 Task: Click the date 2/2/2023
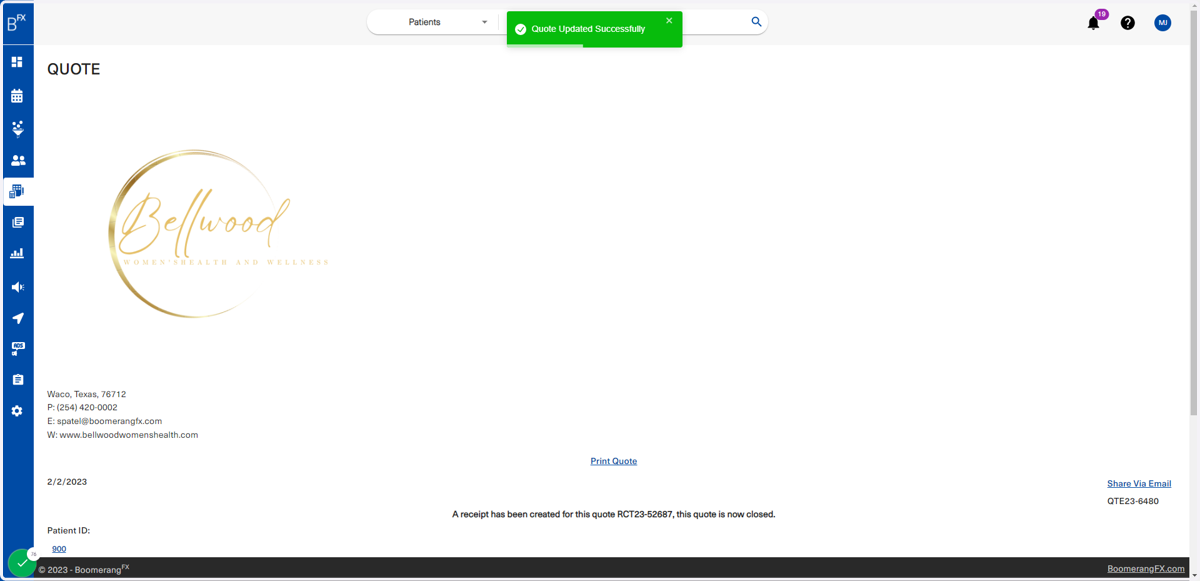click(67, 482)
